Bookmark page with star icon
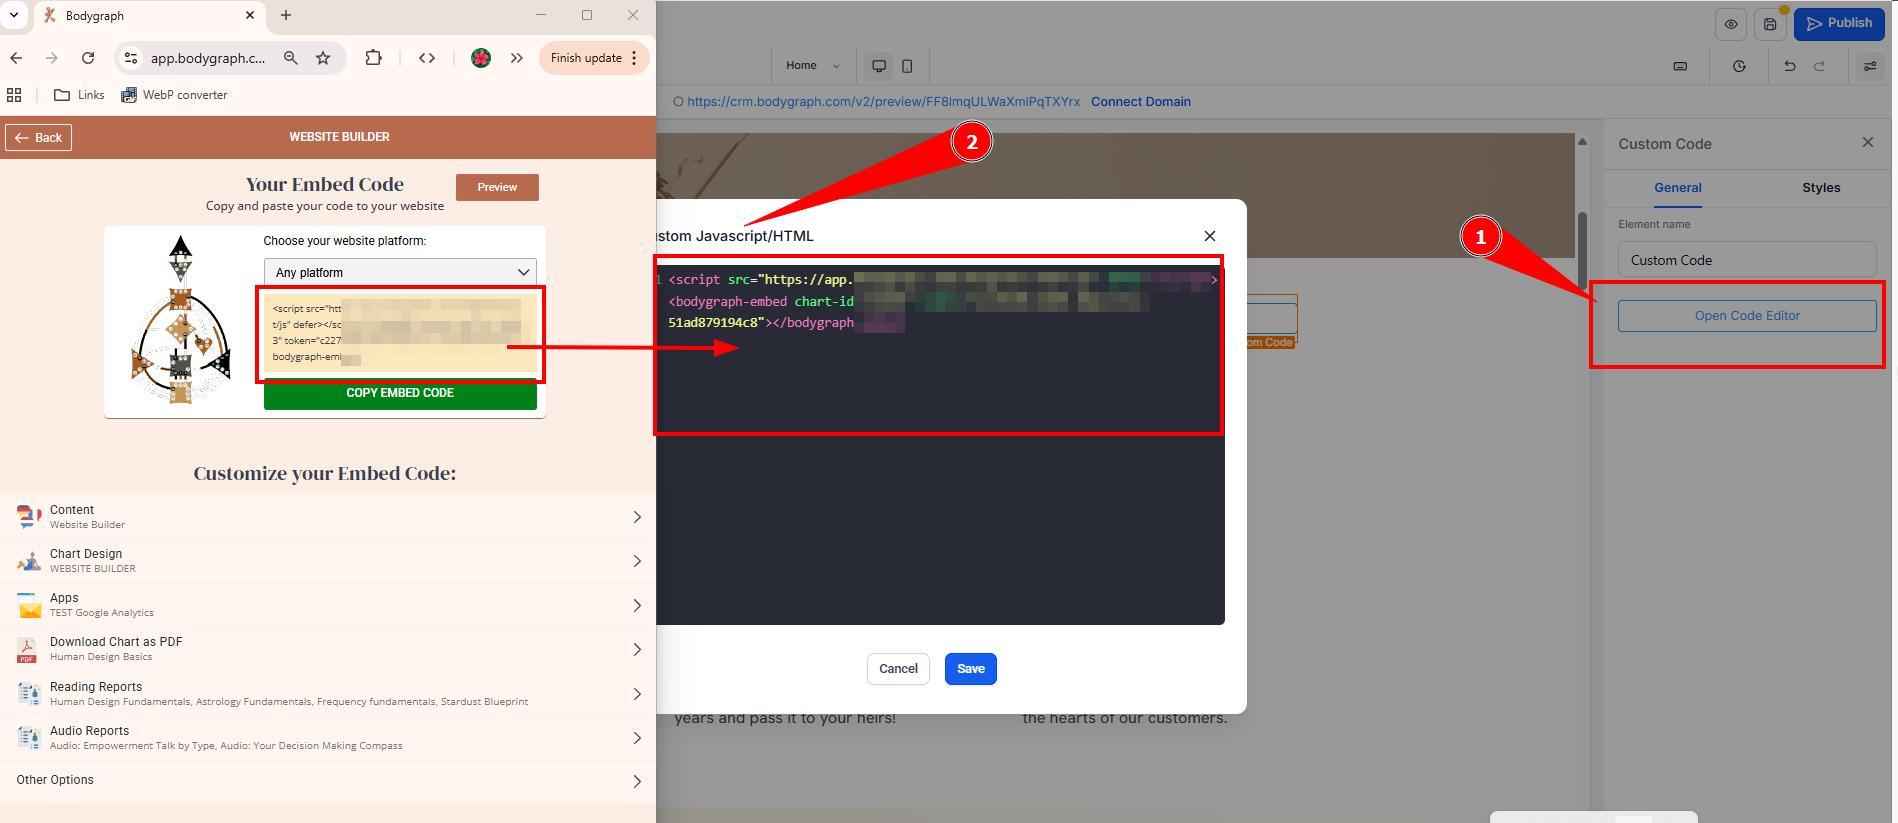 [x=323, y=58]
